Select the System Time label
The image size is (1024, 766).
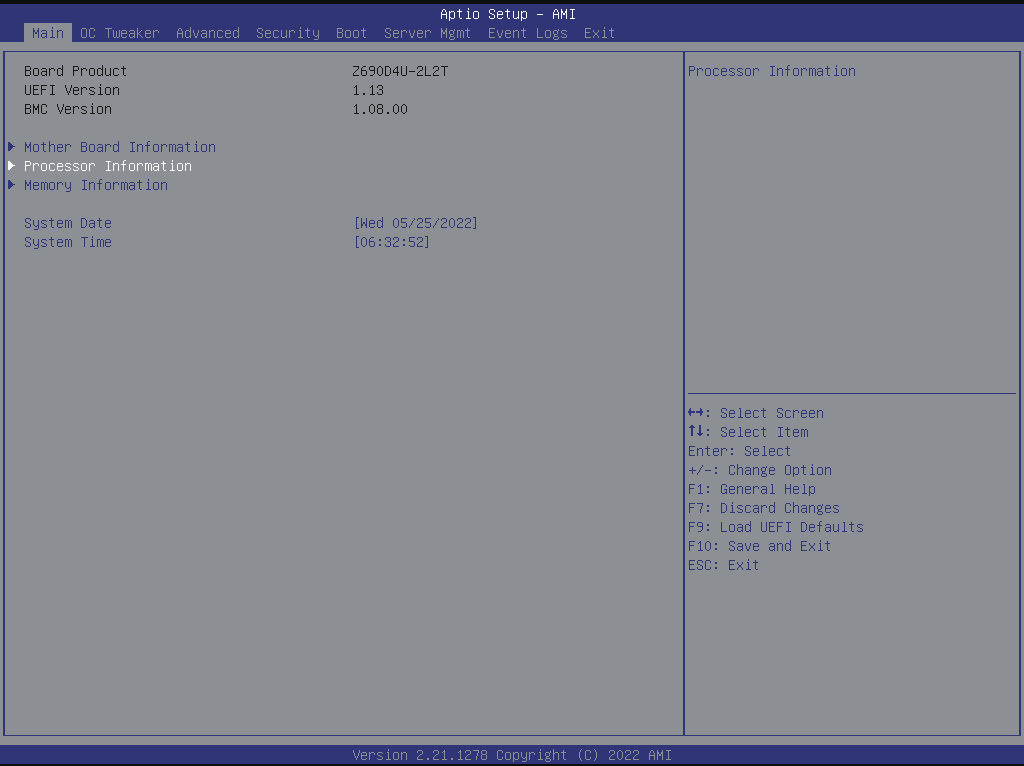pos(68,242)
